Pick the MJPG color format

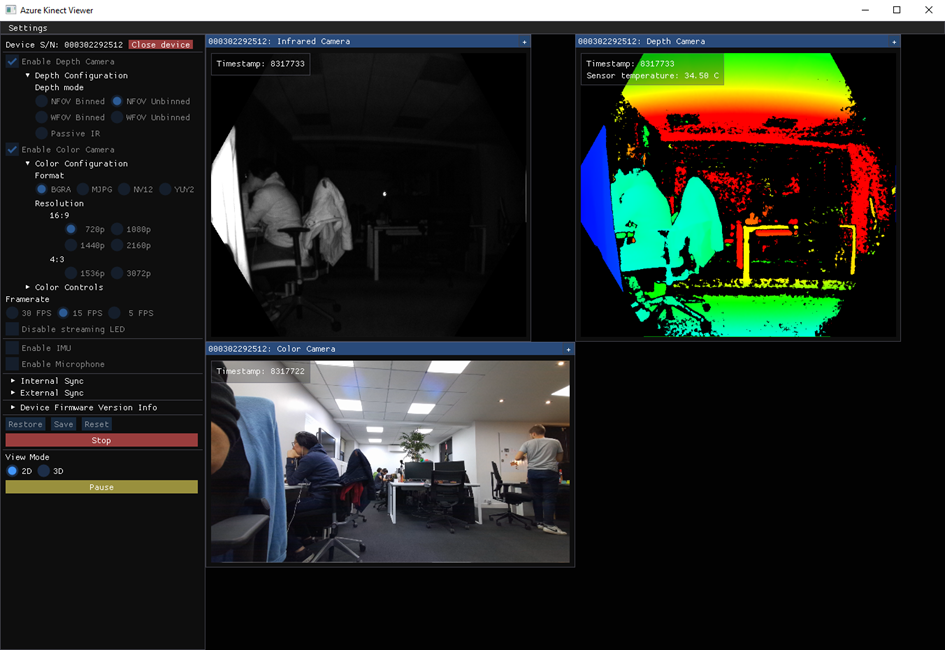click(83, 189)
